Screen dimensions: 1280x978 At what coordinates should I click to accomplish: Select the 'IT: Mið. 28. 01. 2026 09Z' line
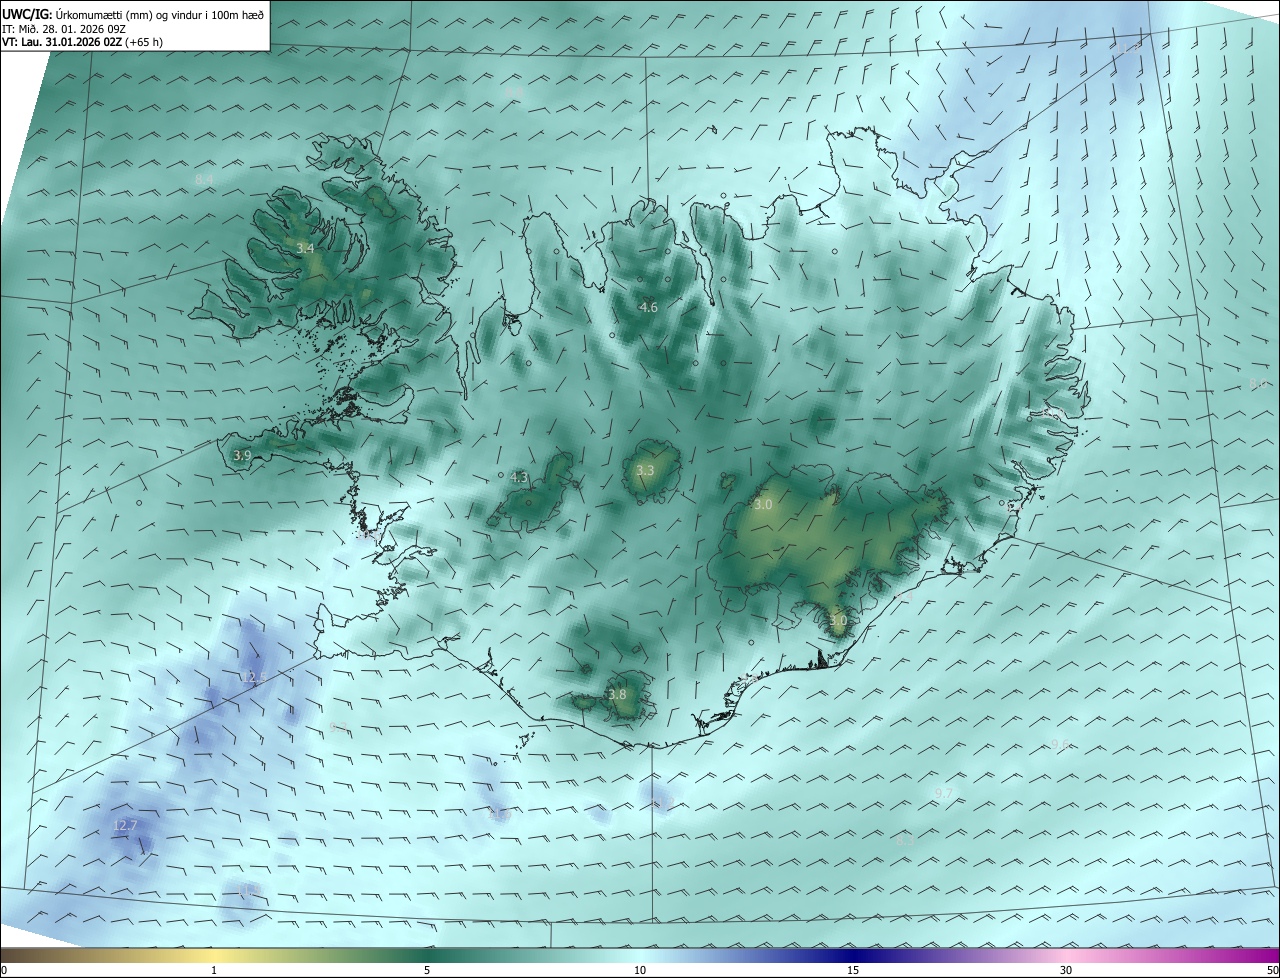(x=64, y=28)
